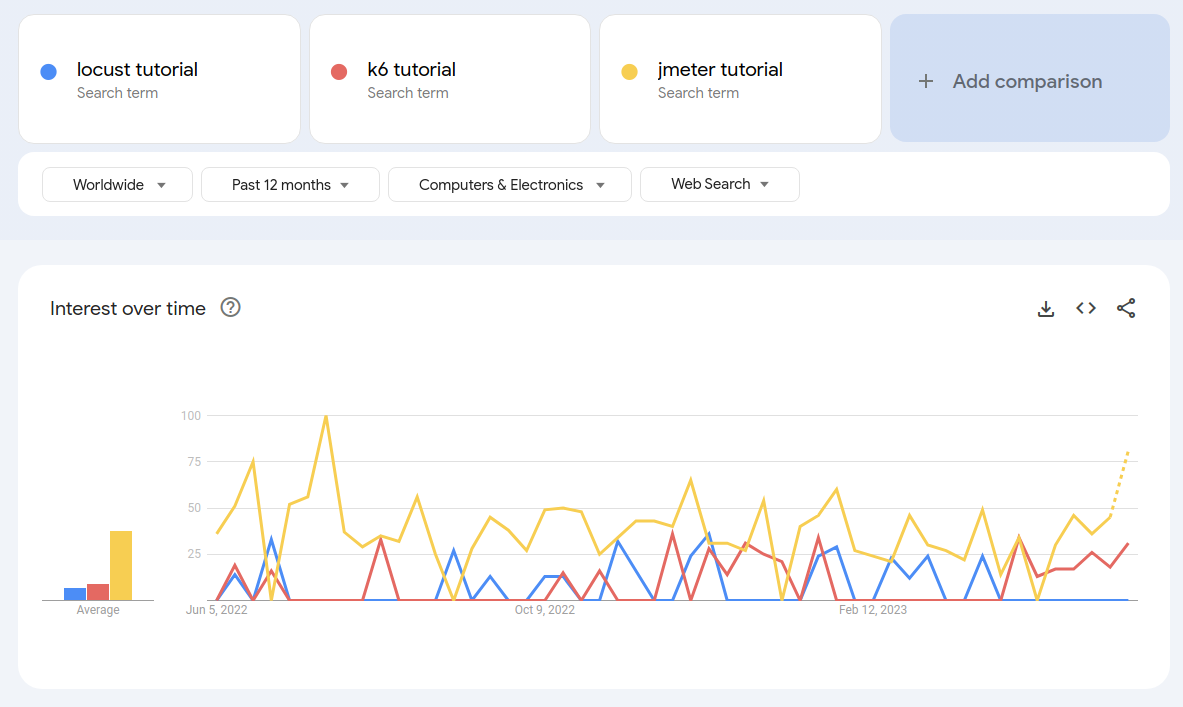Download the interest over time CSV
The width and height of the screenshot is (1183, 707).
(x=1046, y=309)
